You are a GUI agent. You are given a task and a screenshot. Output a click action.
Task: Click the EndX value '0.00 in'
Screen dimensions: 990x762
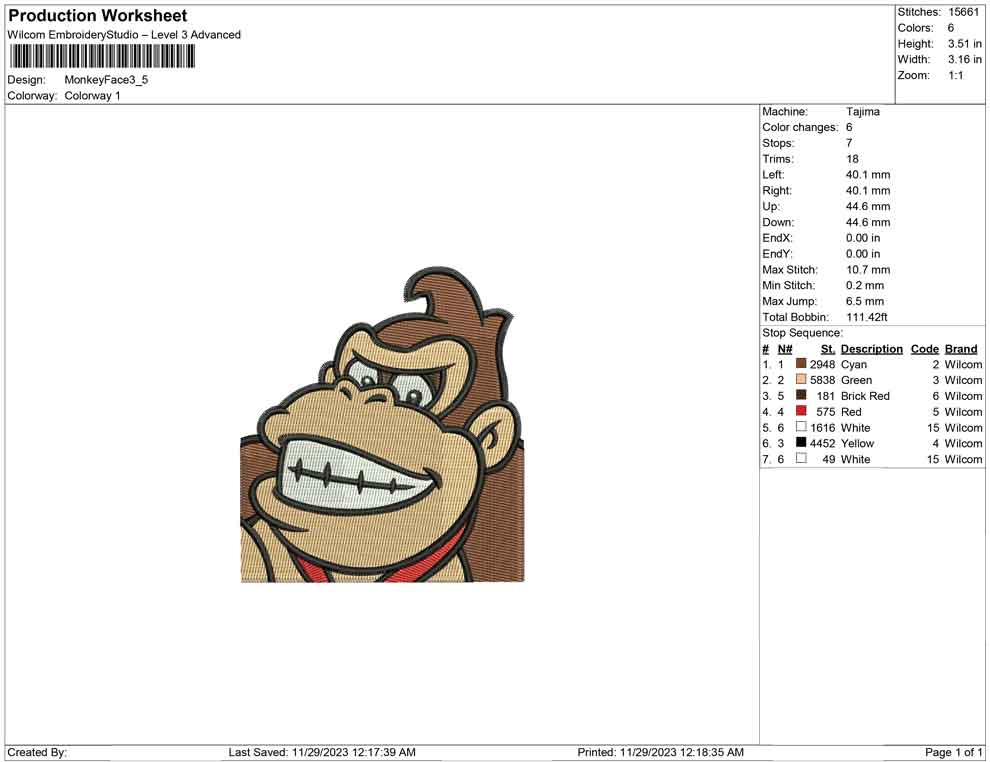click(863, 238)
